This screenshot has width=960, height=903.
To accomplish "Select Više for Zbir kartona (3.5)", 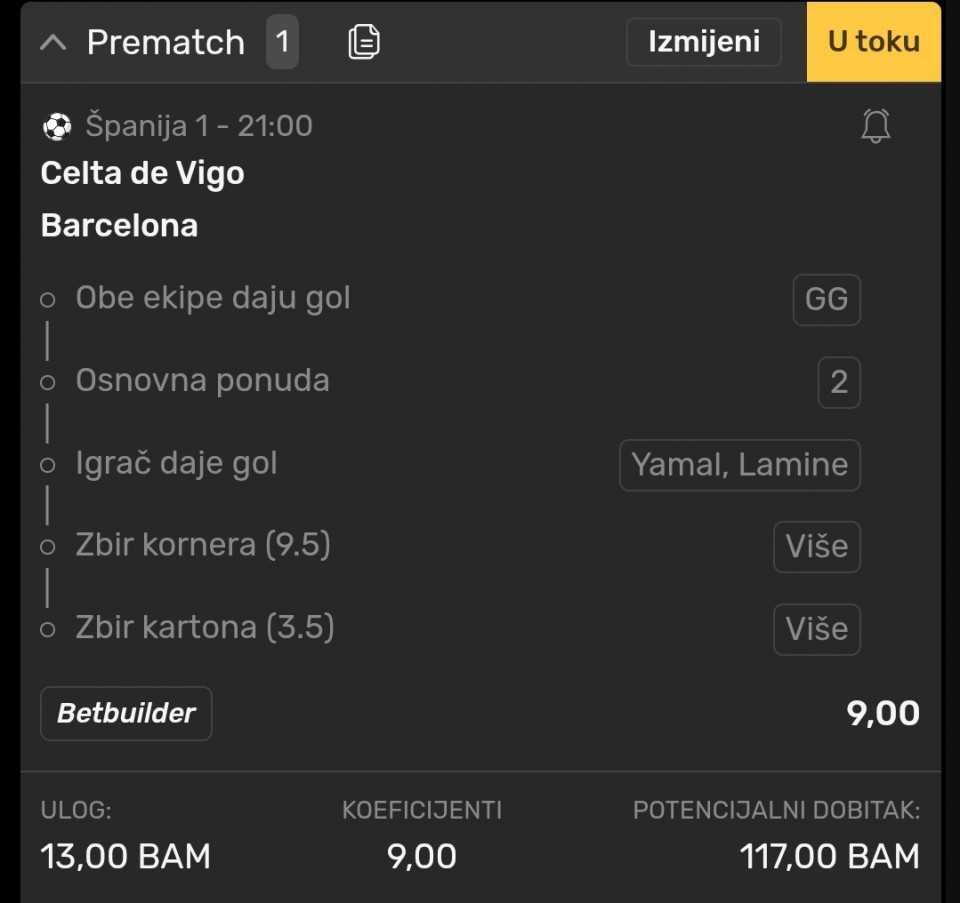I will point(816,629).
